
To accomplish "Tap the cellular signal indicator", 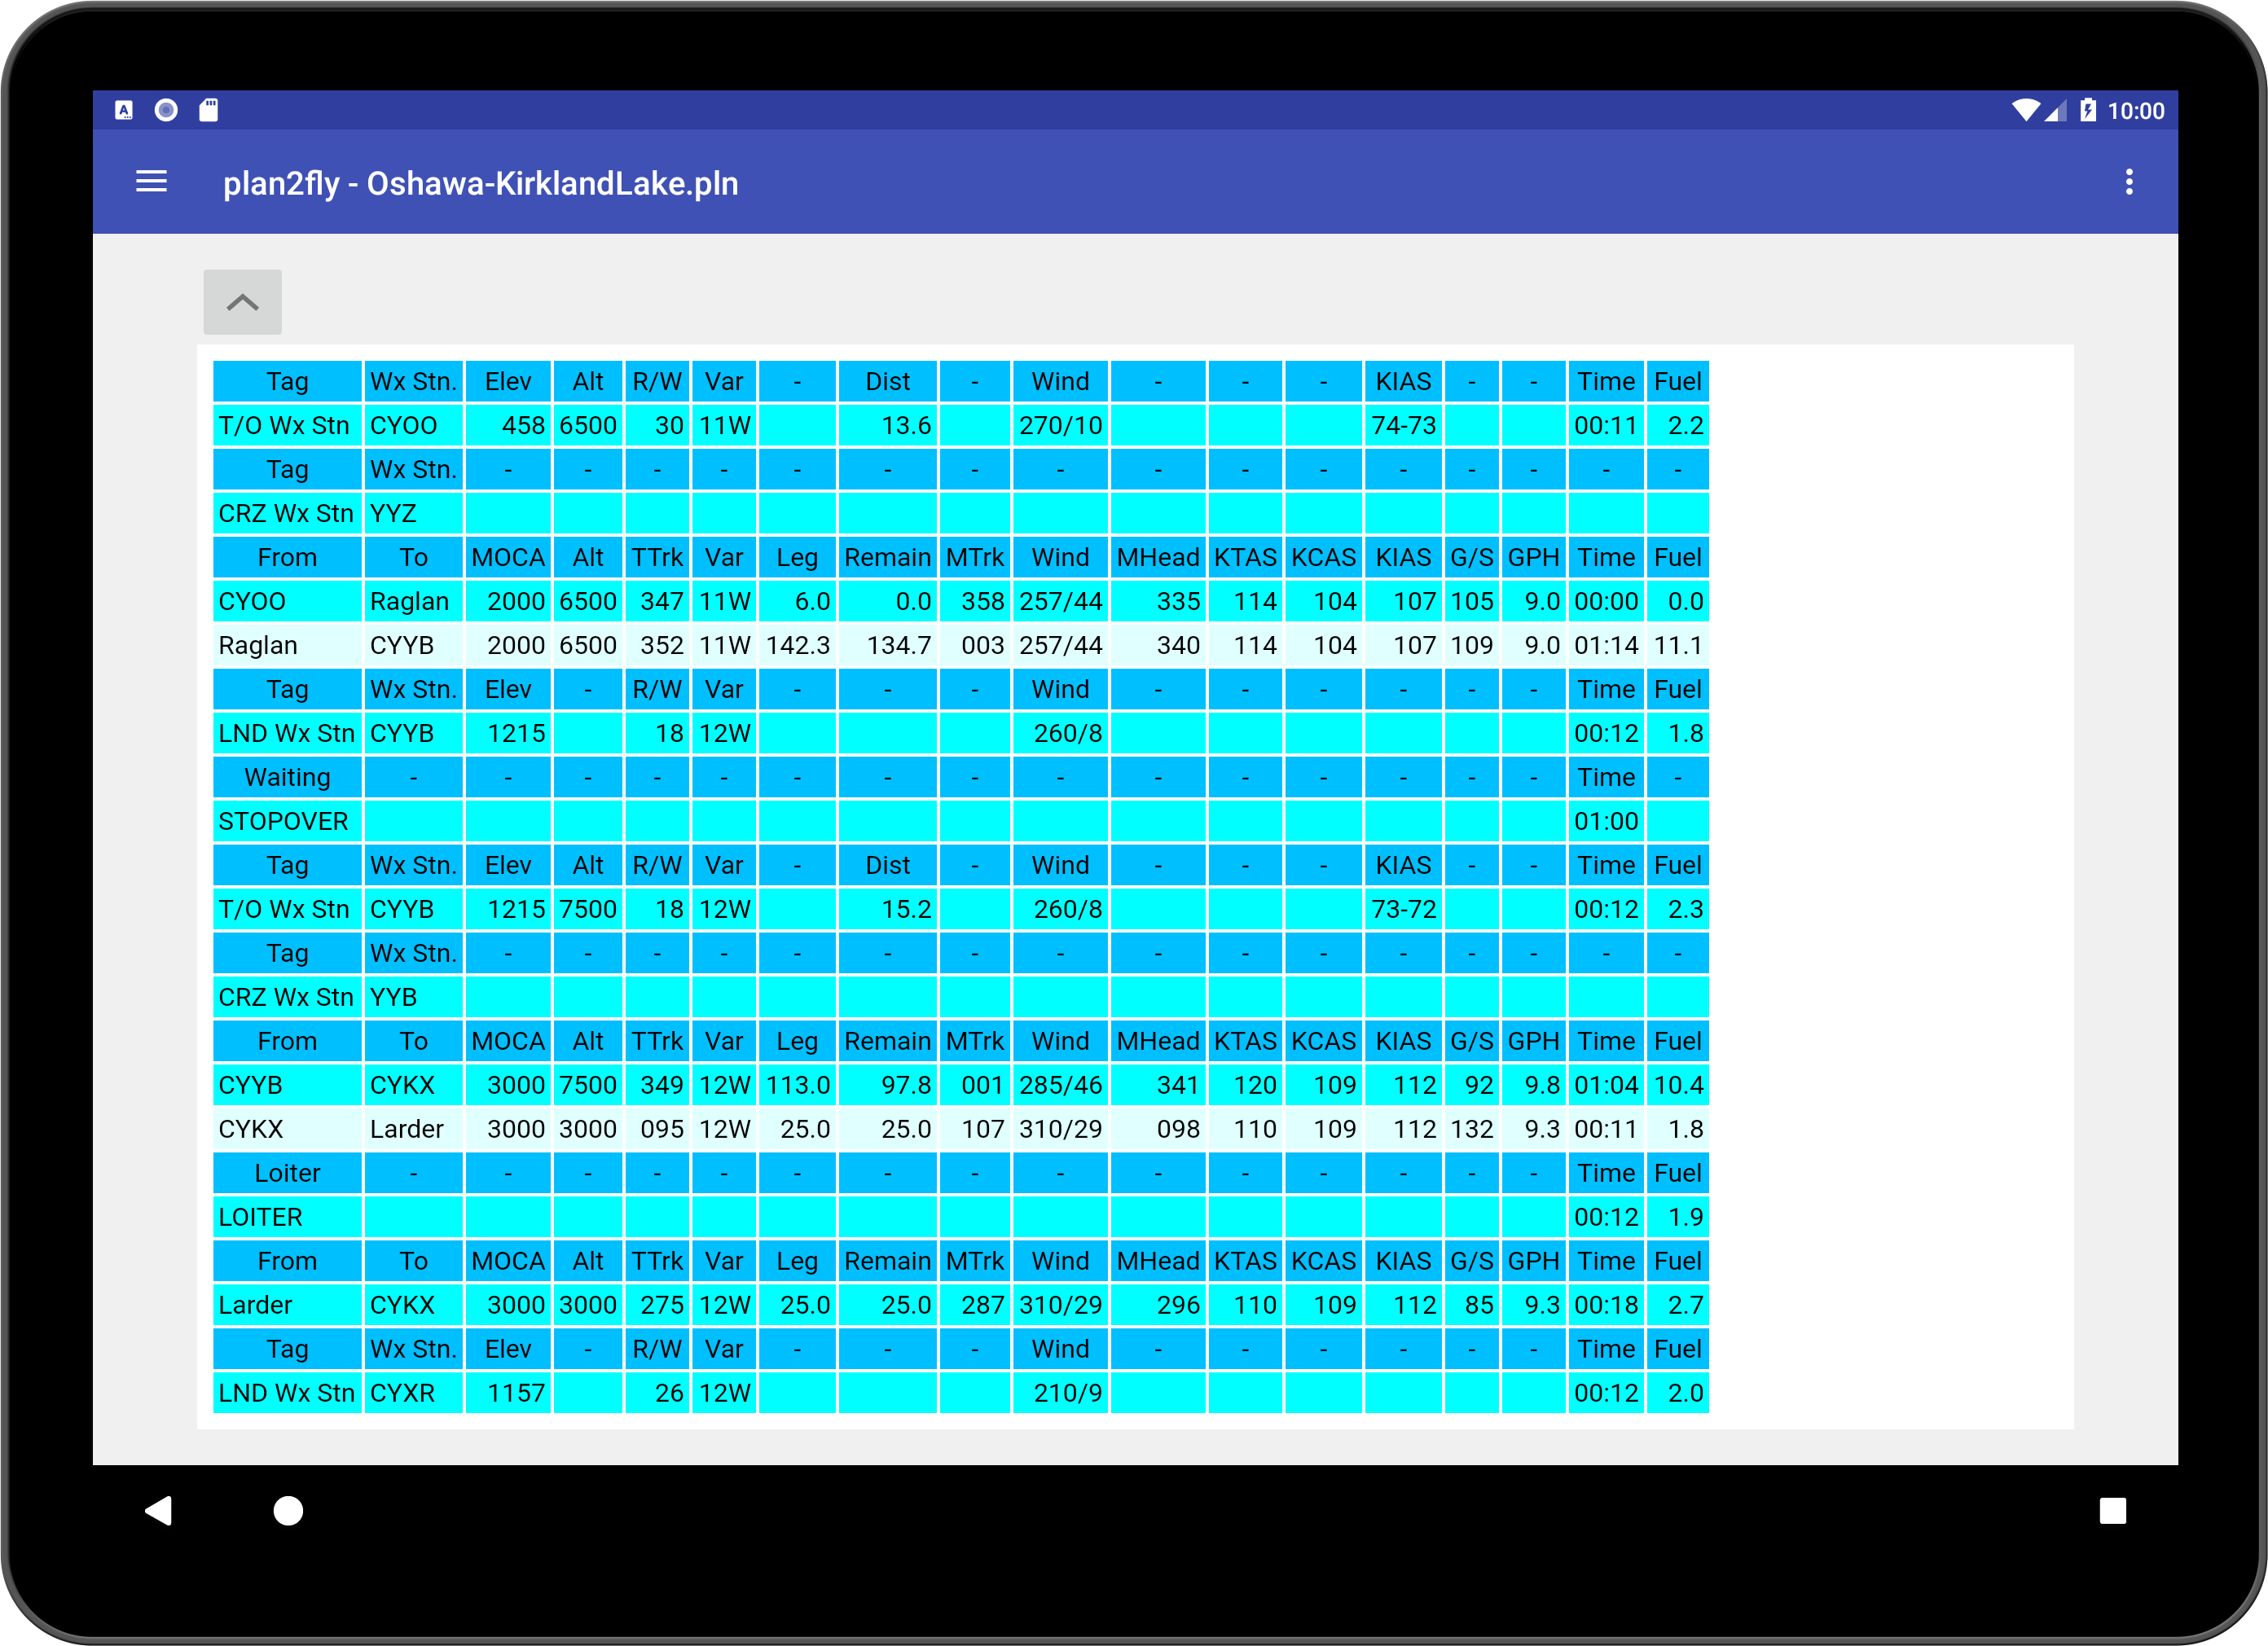I will click(x=2054, y=111).
